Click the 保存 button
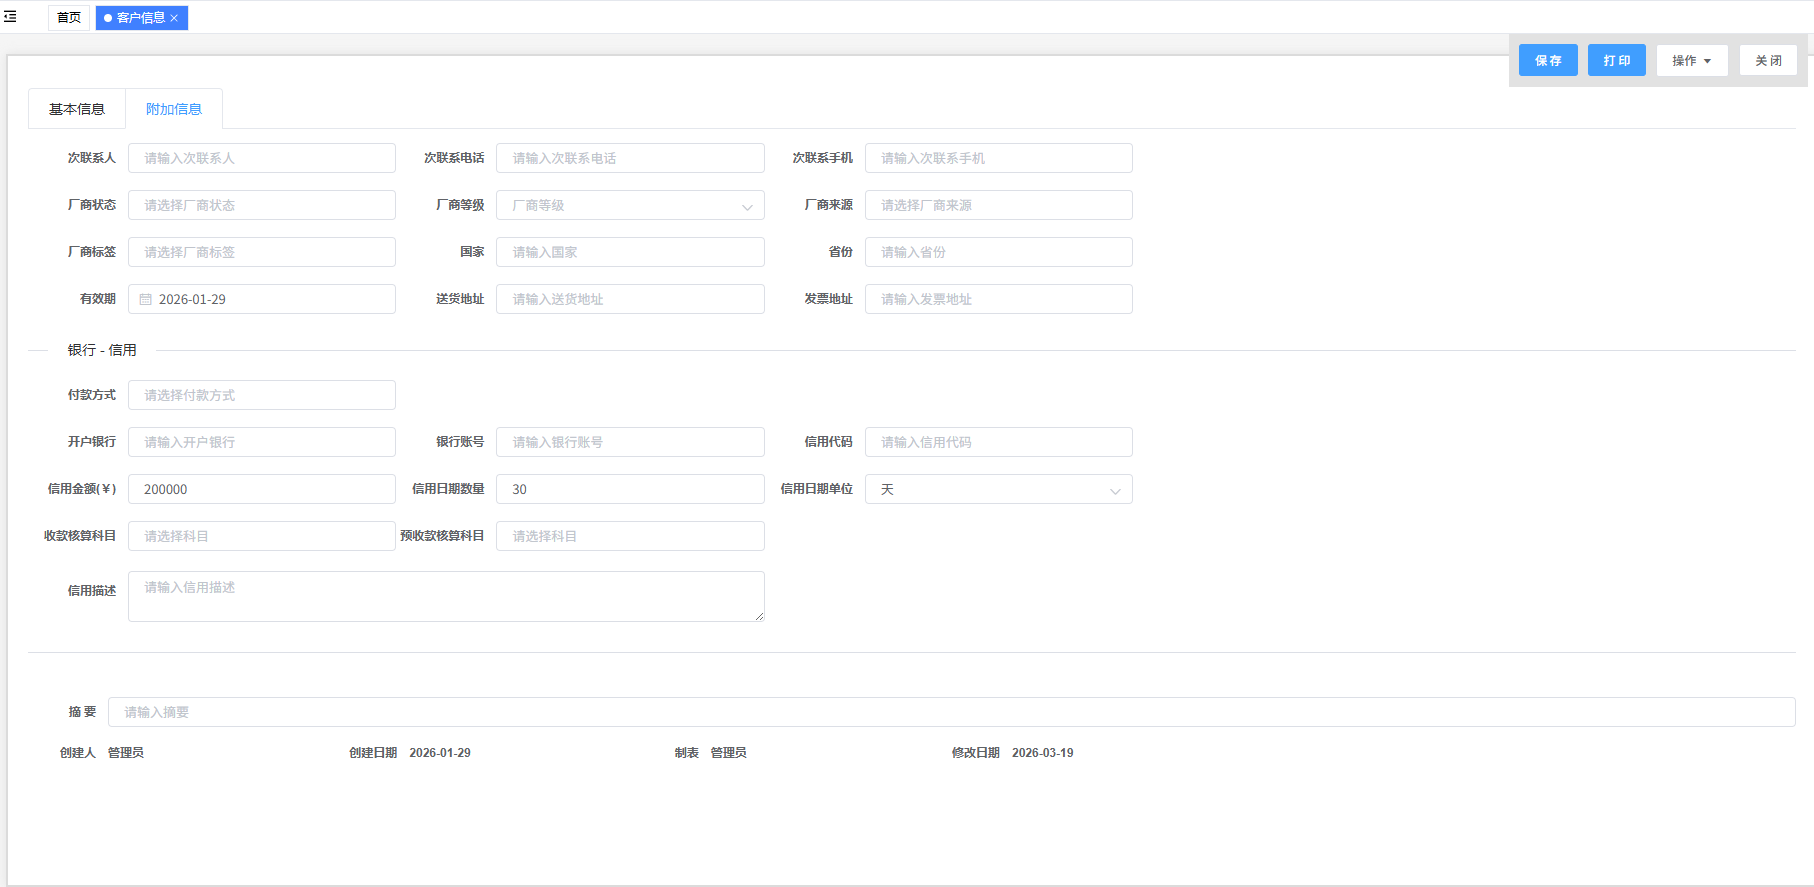1814x887 pixels. [1547, 61]
